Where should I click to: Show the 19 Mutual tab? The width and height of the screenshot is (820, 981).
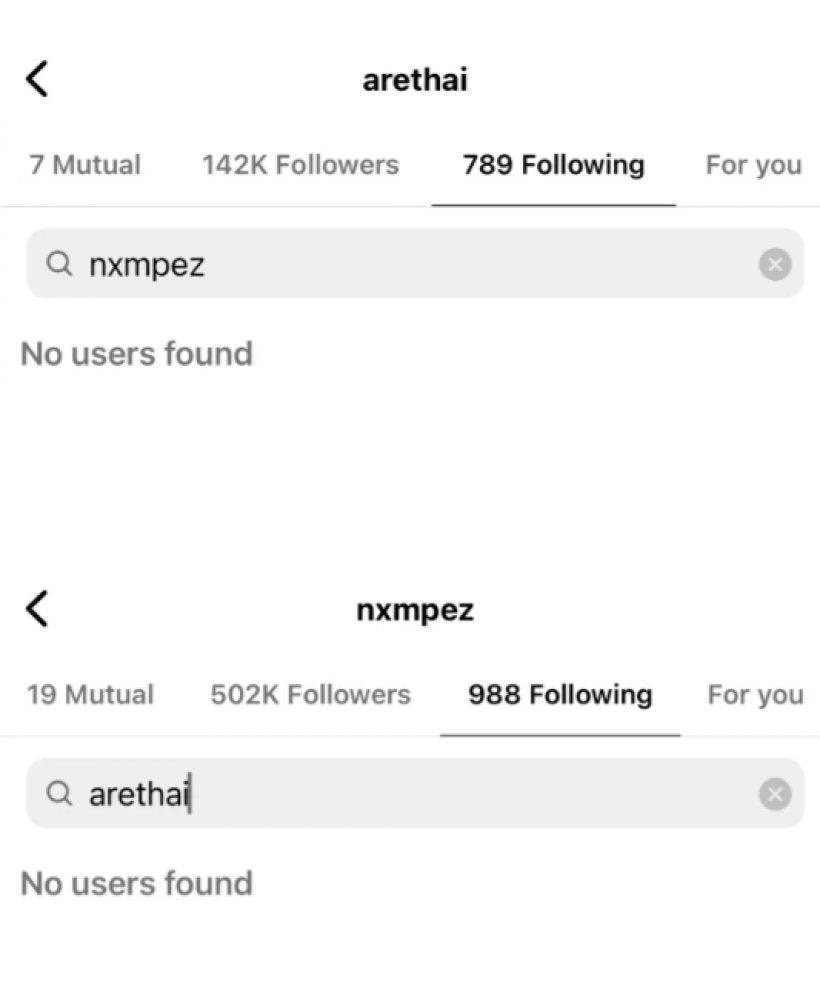[90, 695]
